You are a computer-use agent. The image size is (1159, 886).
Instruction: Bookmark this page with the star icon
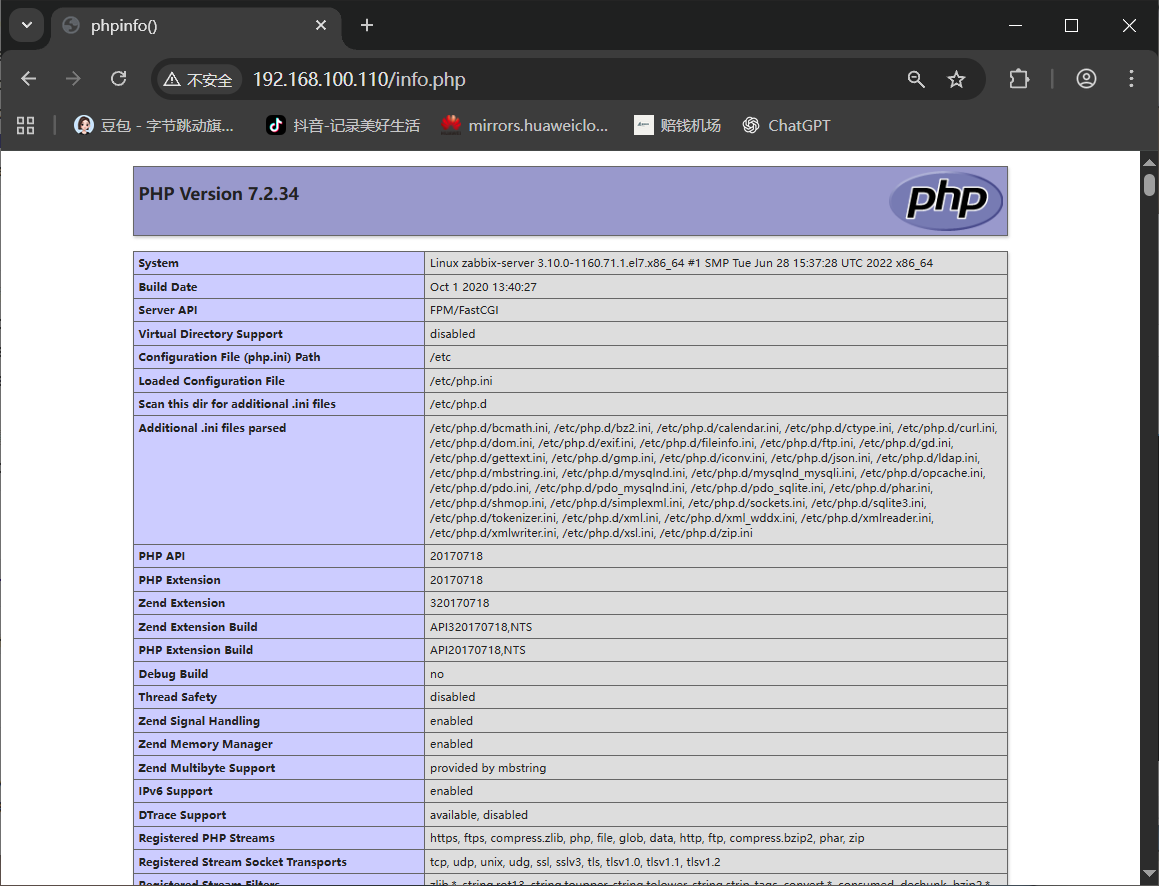pos(956,79)
